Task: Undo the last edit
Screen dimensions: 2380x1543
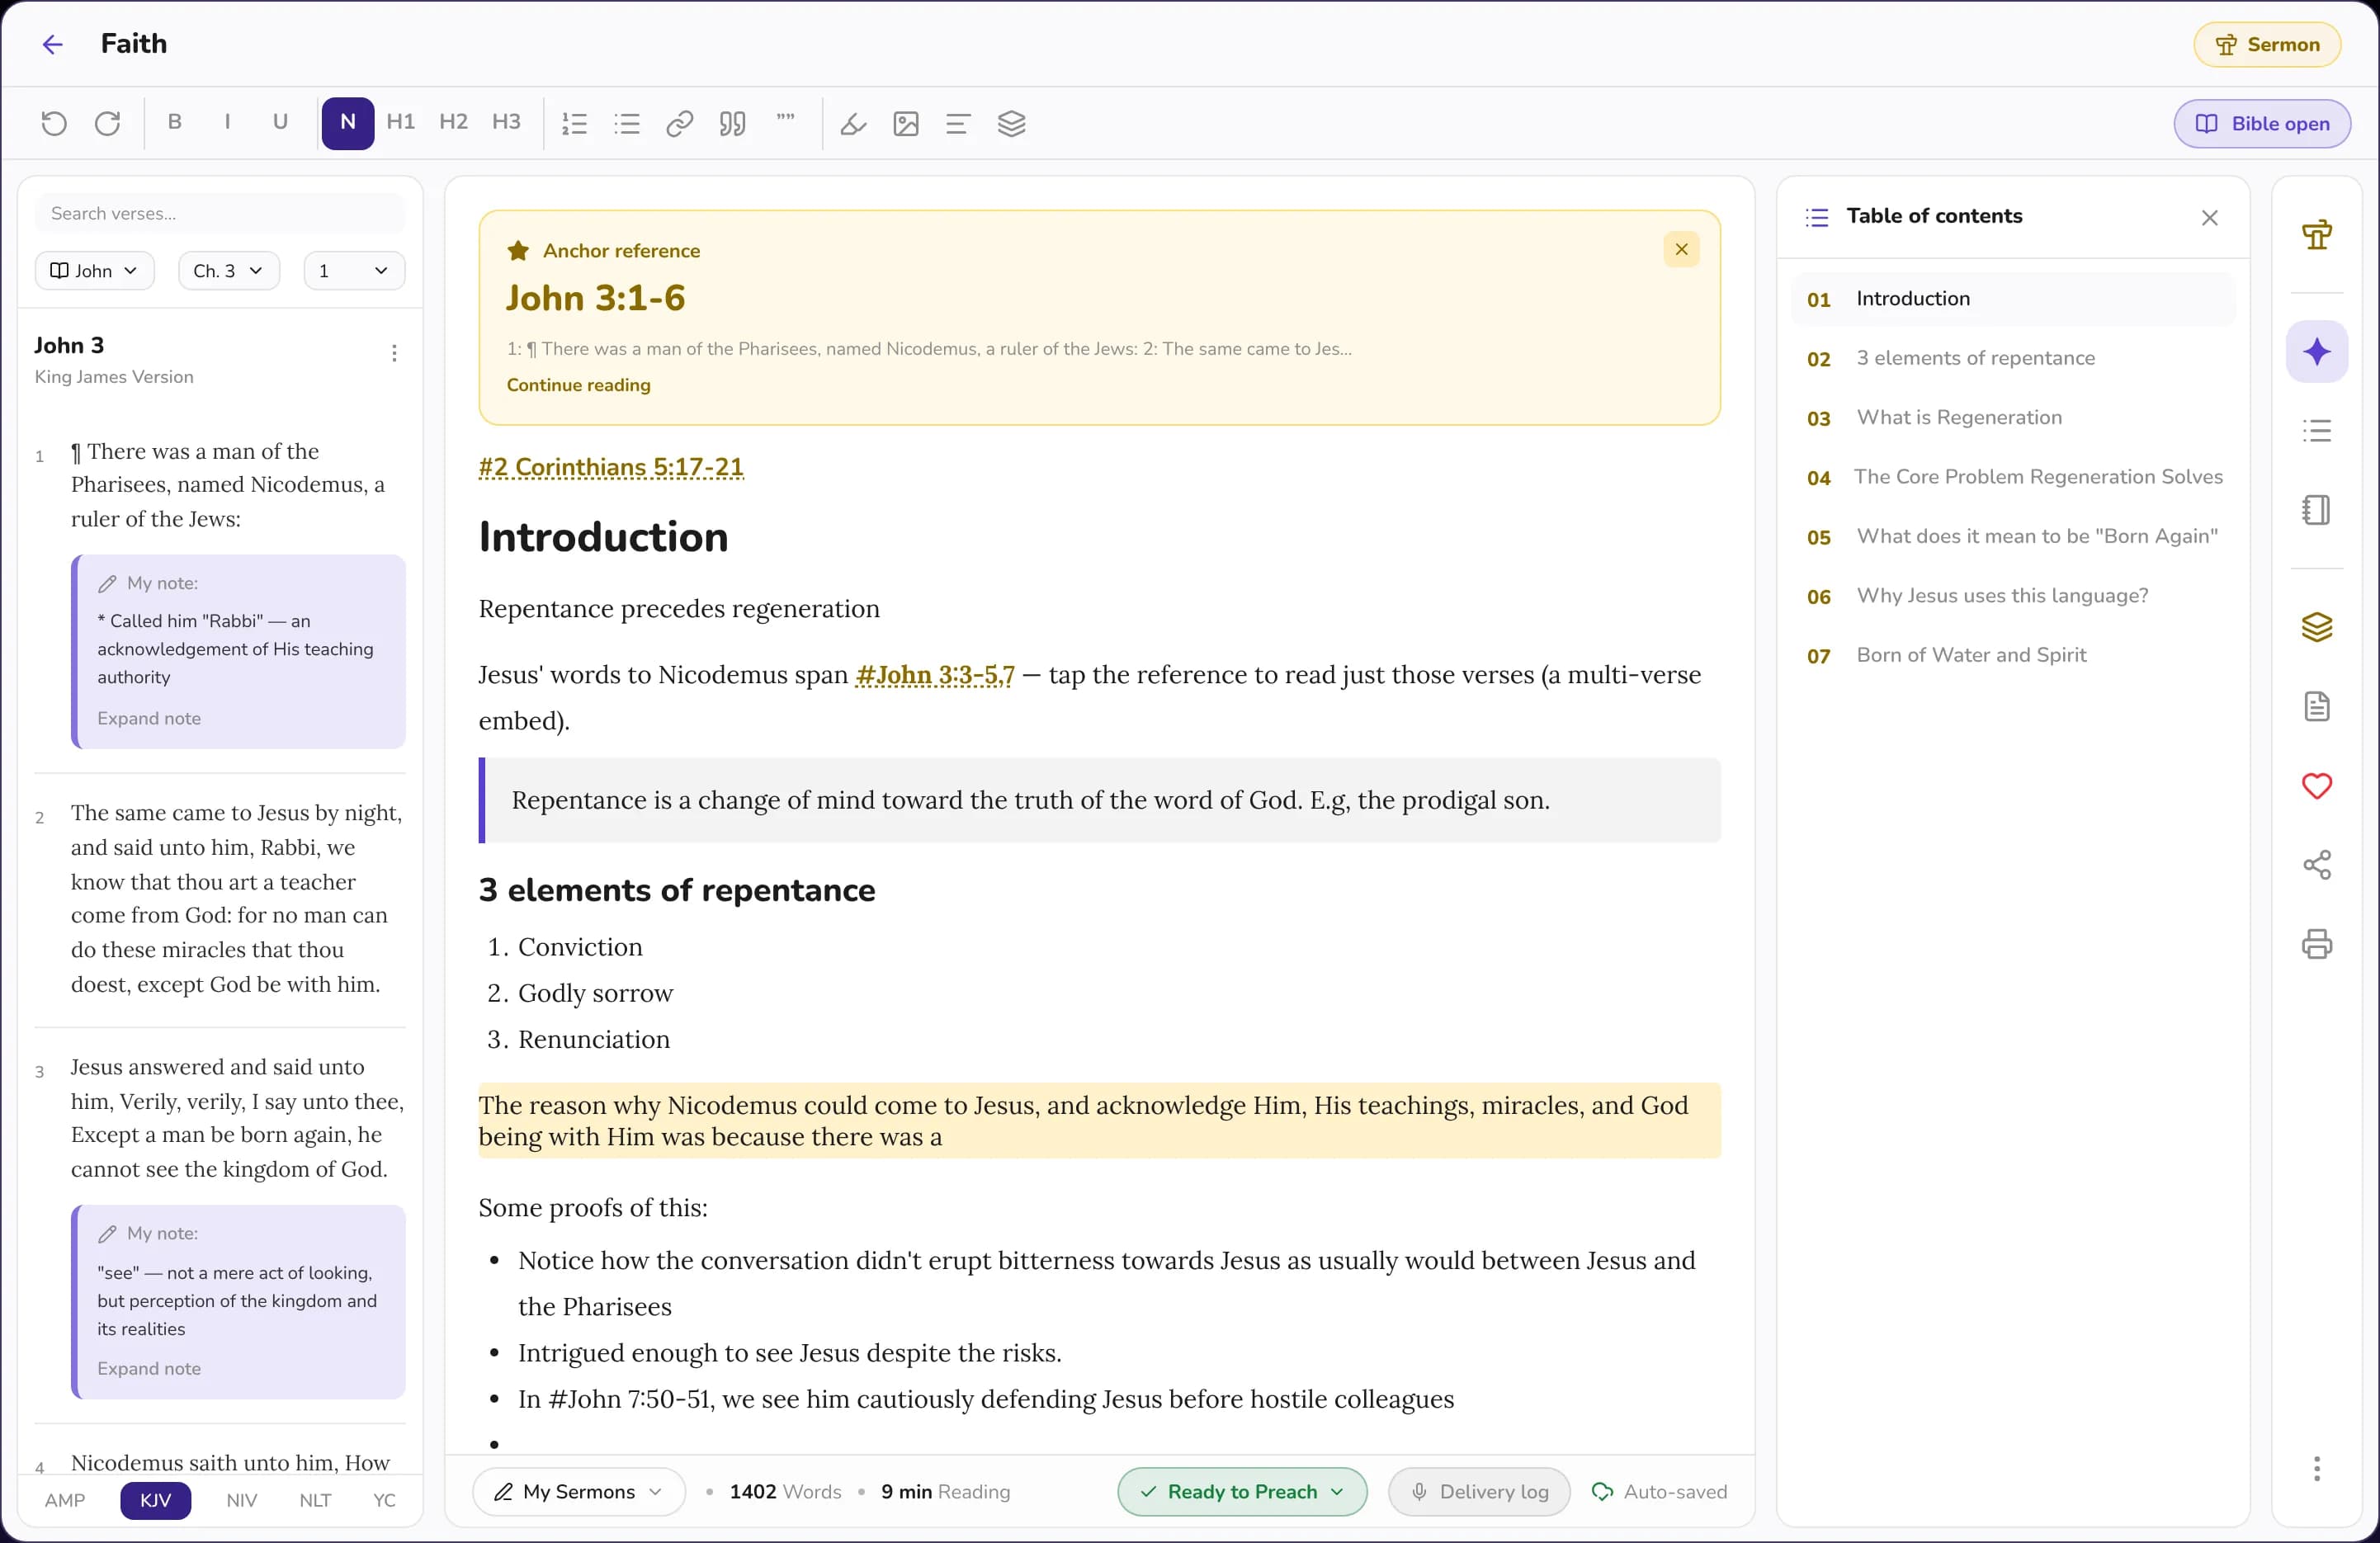Action: (54, 123)
